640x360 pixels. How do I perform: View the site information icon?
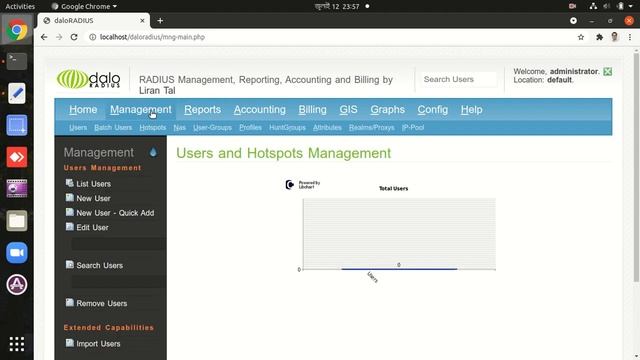coord(93,37)
